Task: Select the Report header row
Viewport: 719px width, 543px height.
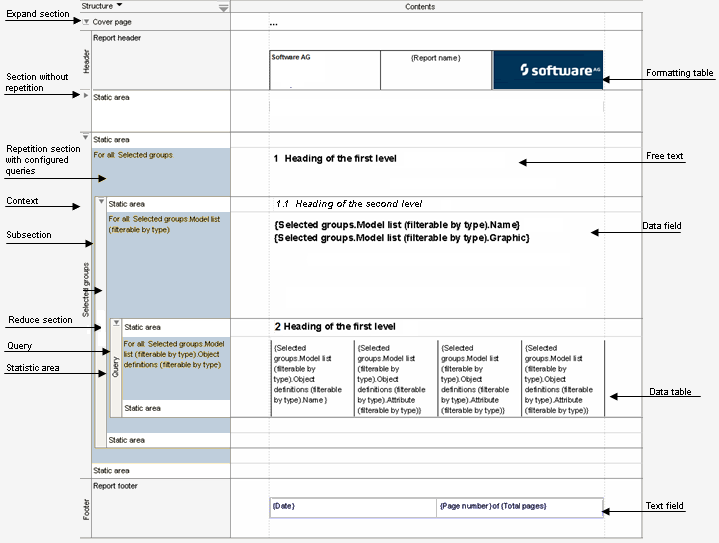Action: [x=161, y=60]
